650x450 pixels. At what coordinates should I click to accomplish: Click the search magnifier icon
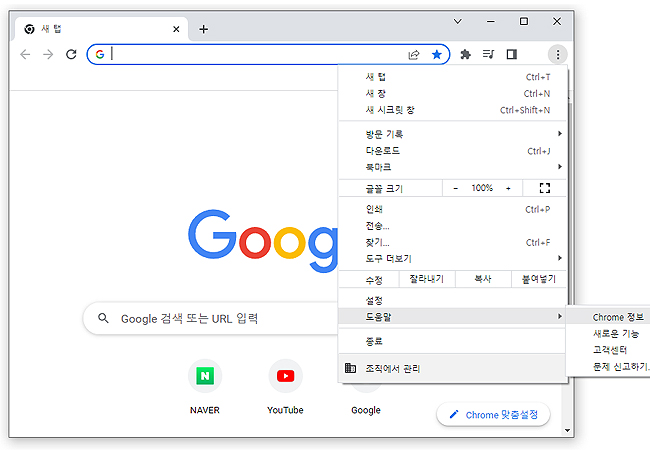click(103, 318)
